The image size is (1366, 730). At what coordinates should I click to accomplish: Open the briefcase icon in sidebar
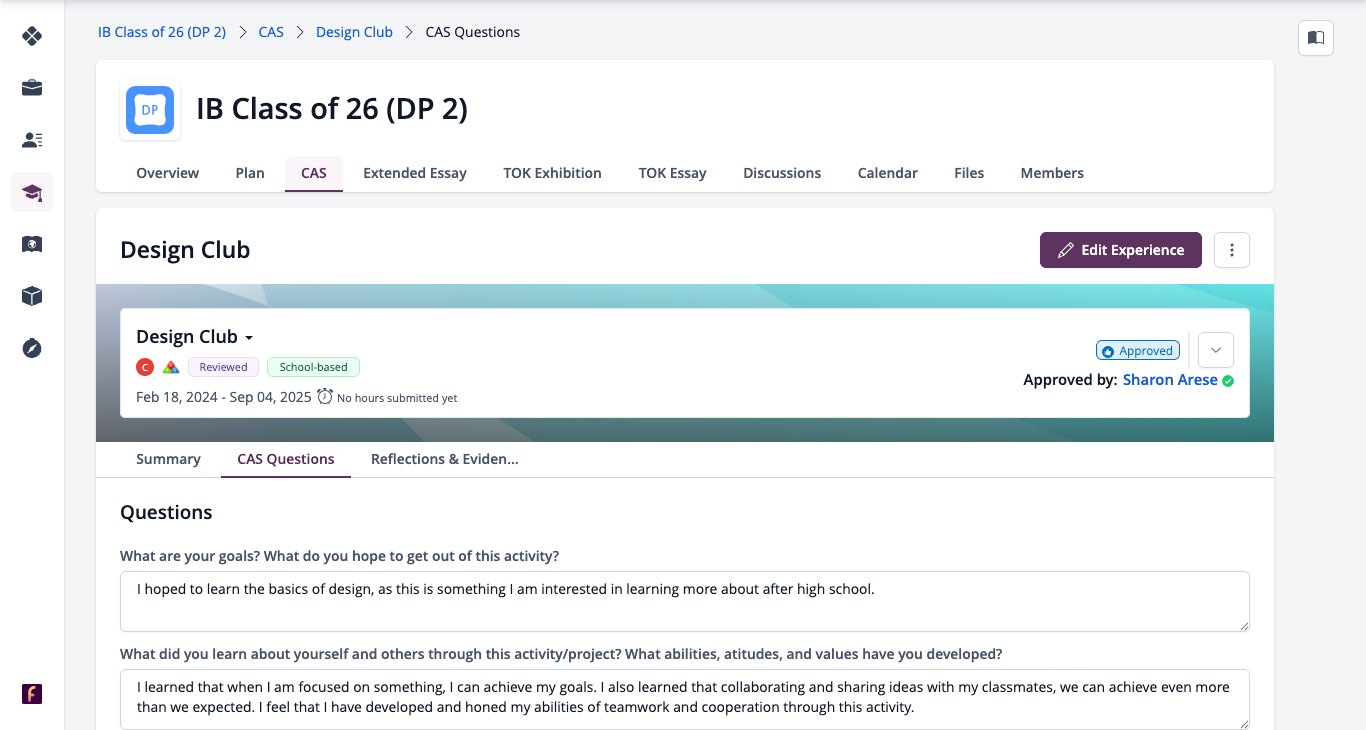tap(32, 88)
